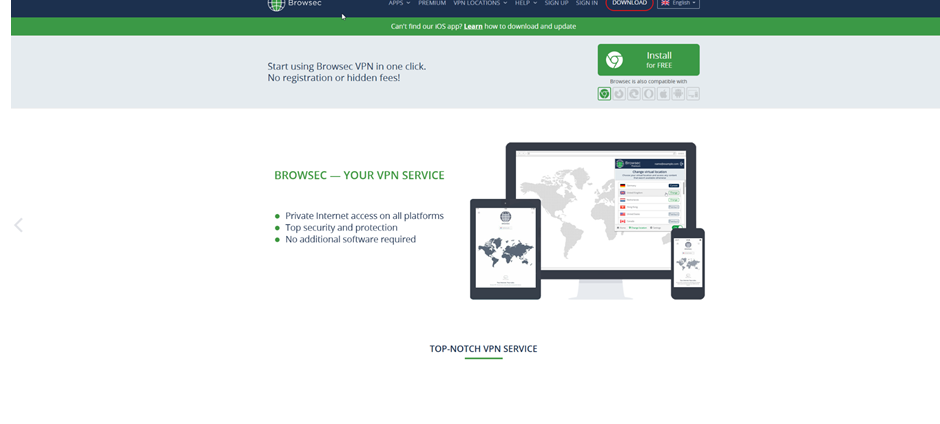Follow the Learn link in green banner
Image resolution: width=940 pixels, height=424 pixels.
point(473,26)
